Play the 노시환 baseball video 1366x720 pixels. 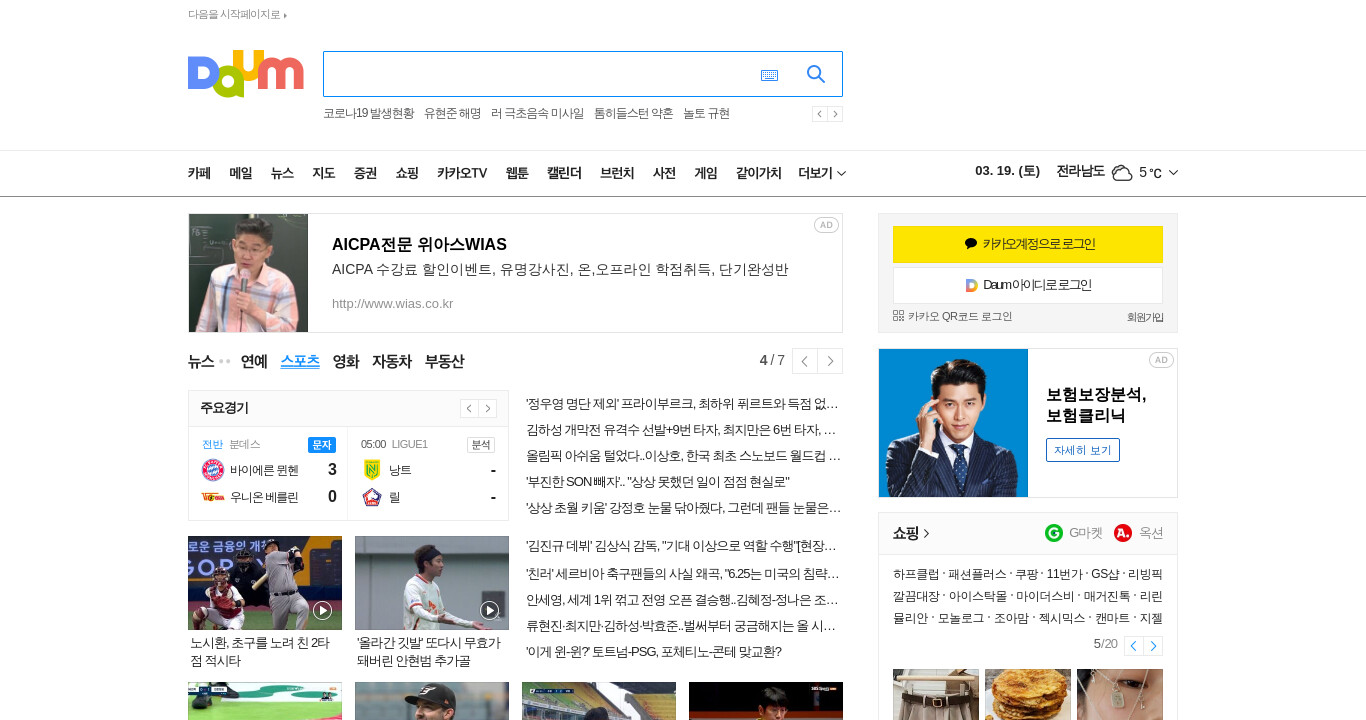point(322,610)
